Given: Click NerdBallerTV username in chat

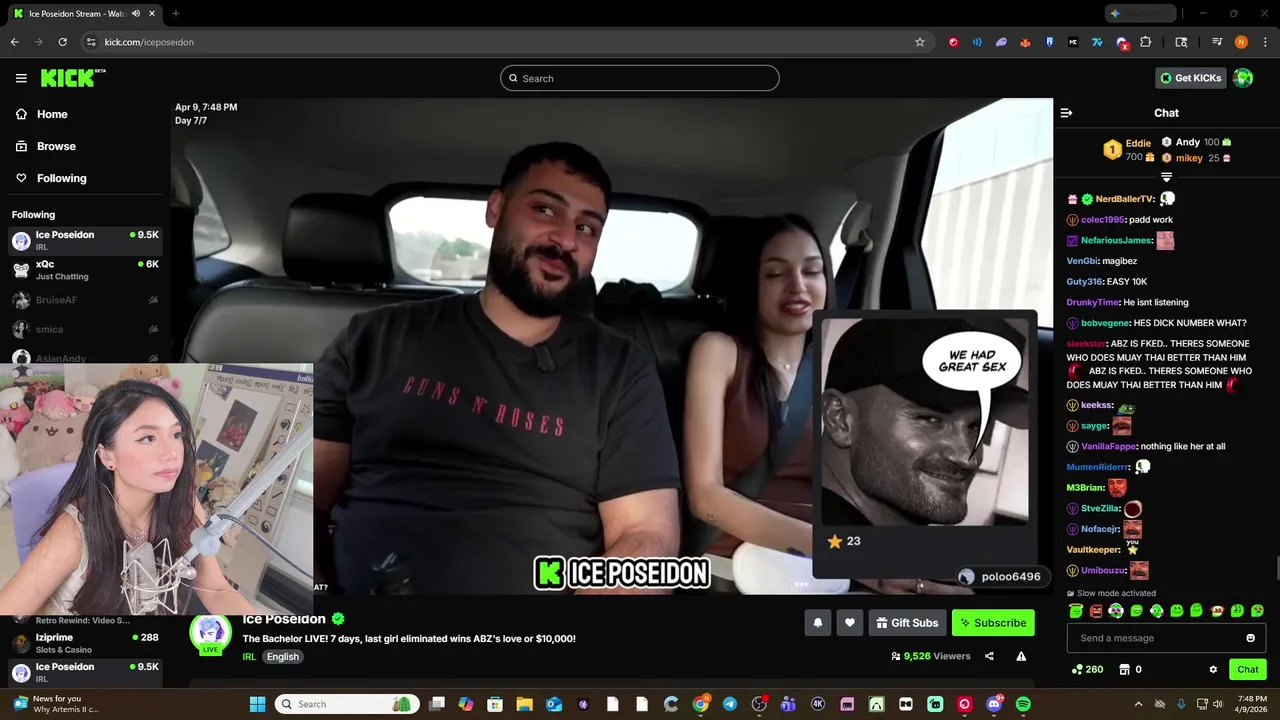Looking at the screenshot, I should point(1125,199).
